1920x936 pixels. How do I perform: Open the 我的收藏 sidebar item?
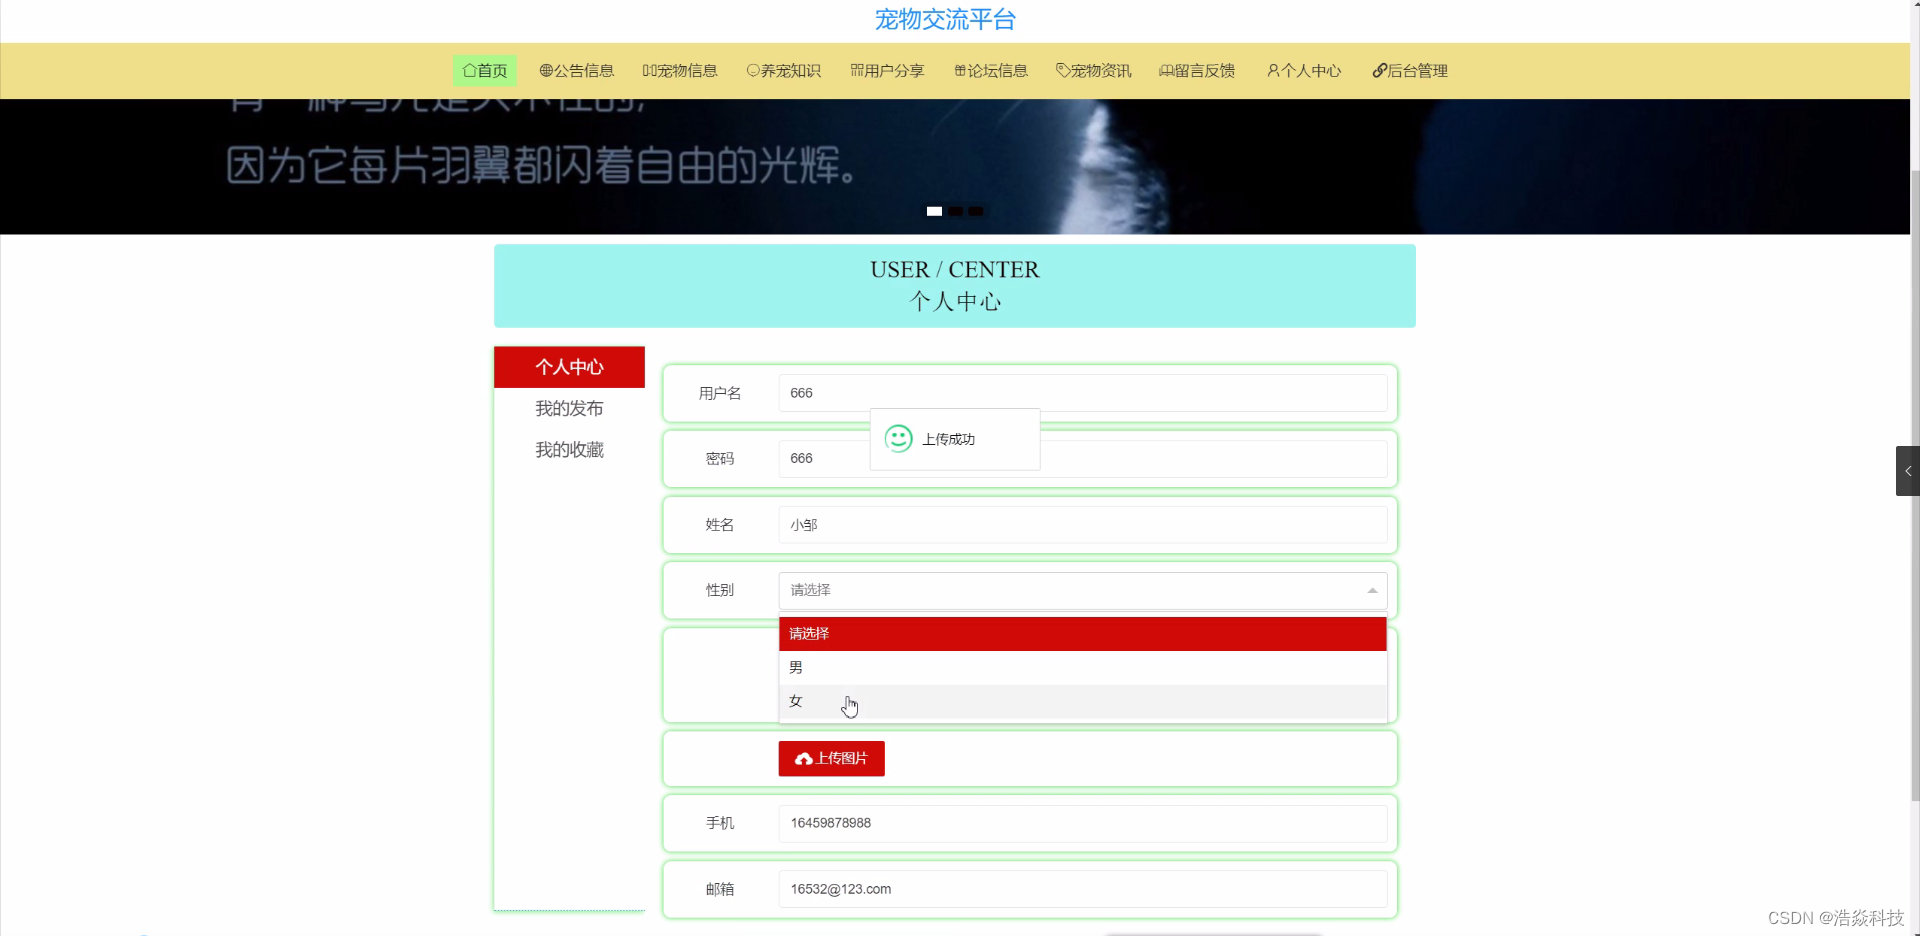[x=569, y=449]
